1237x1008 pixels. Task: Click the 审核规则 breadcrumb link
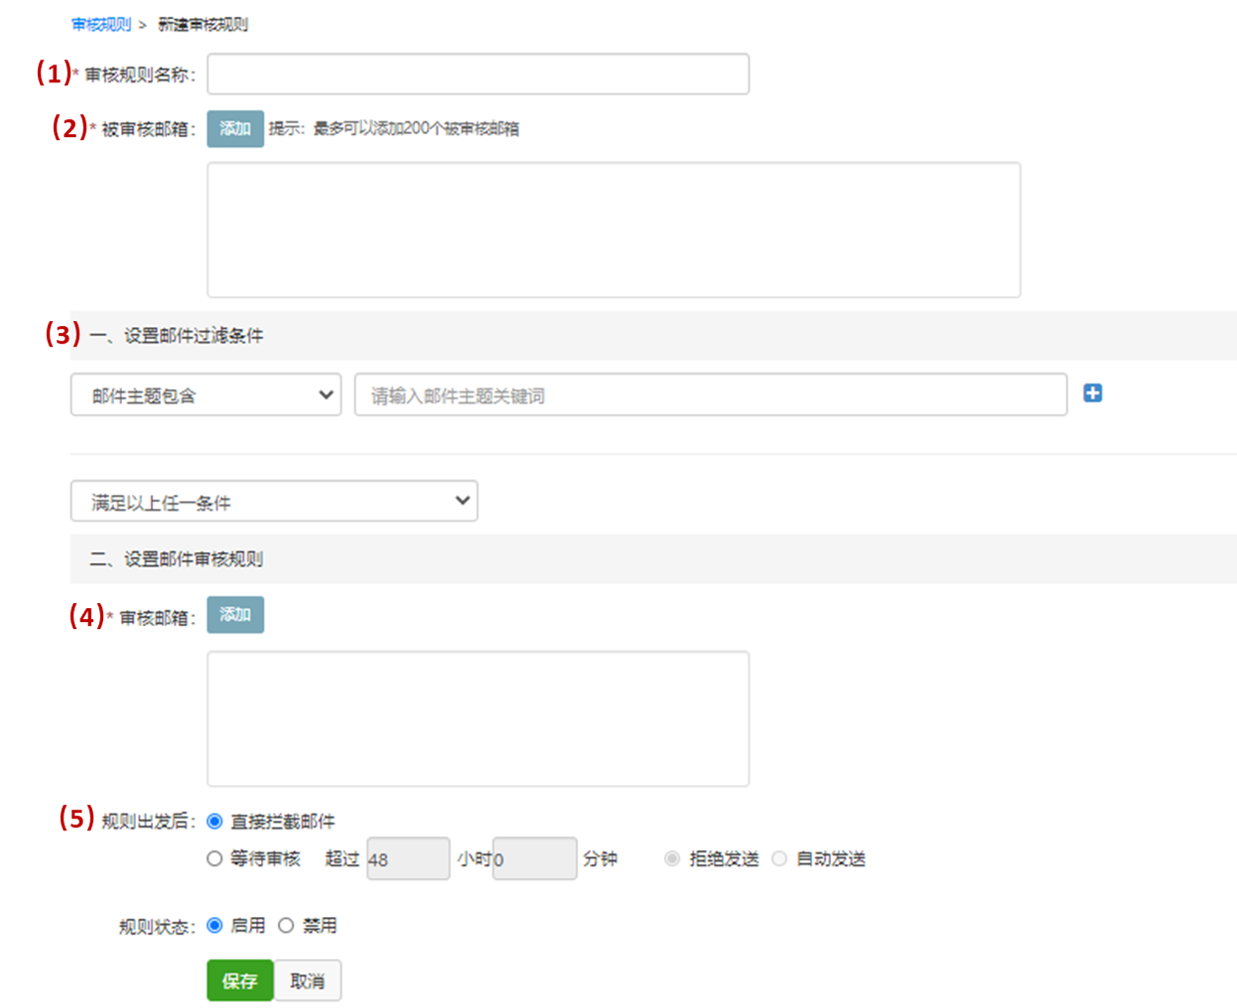point(101,24)
